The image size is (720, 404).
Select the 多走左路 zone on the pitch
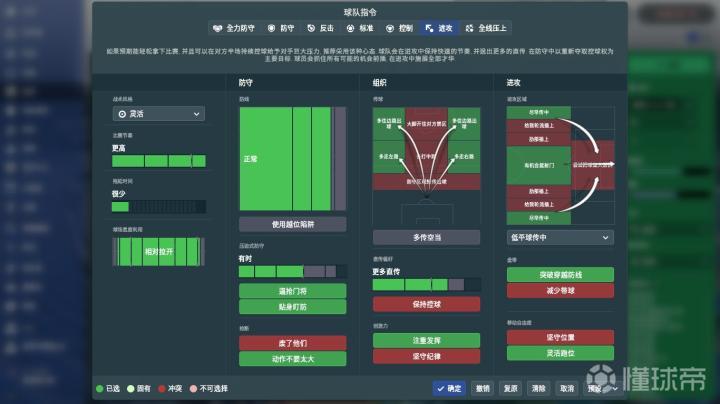[389, 156]
